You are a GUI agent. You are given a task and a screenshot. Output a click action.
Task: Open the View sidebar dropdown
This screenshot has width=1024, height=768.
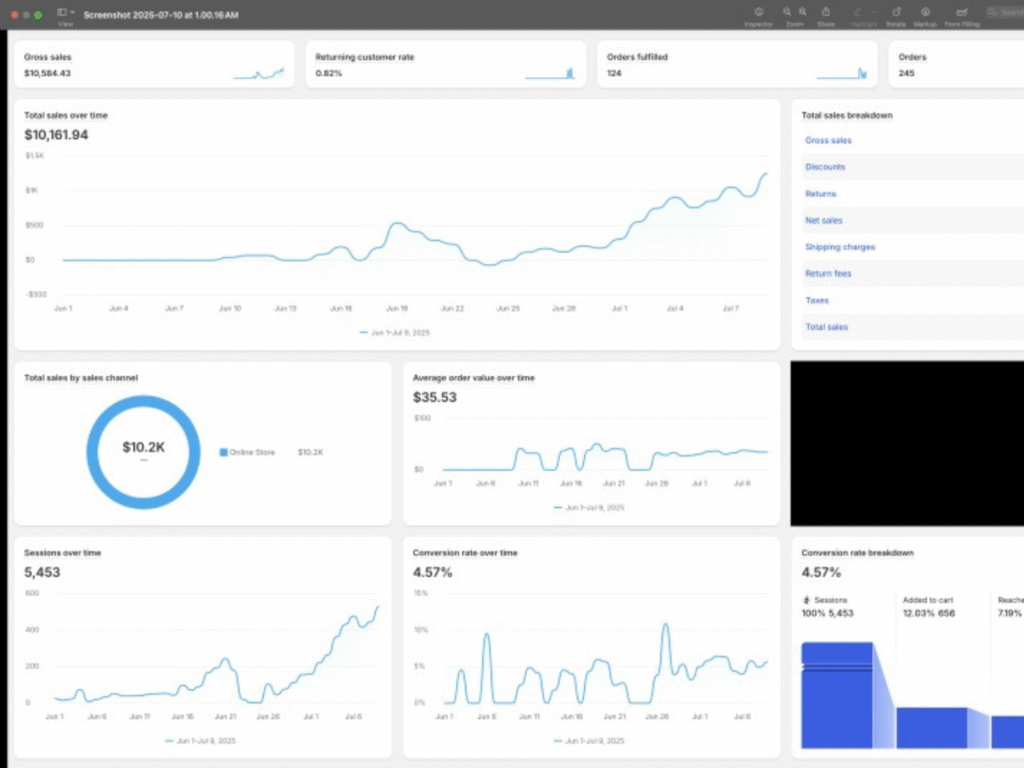click(65, 12)
